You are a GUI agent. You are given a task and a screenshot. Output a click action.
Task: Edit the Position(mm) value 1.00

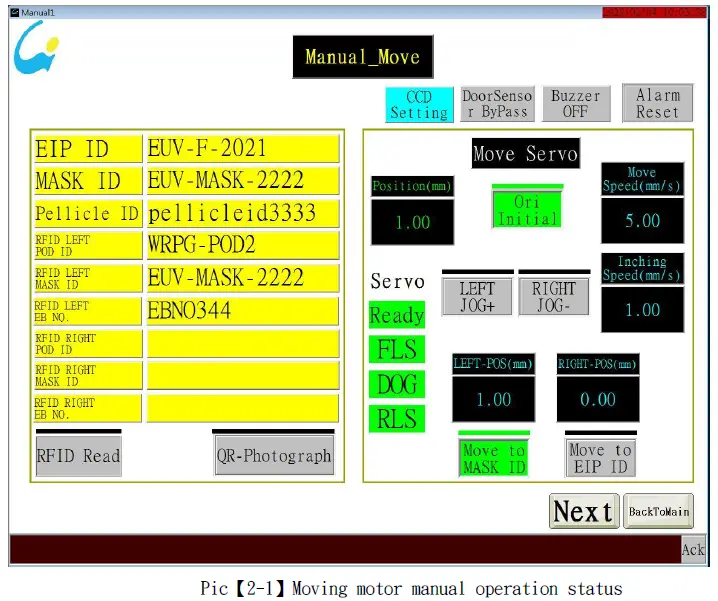[x=412, y=222]
